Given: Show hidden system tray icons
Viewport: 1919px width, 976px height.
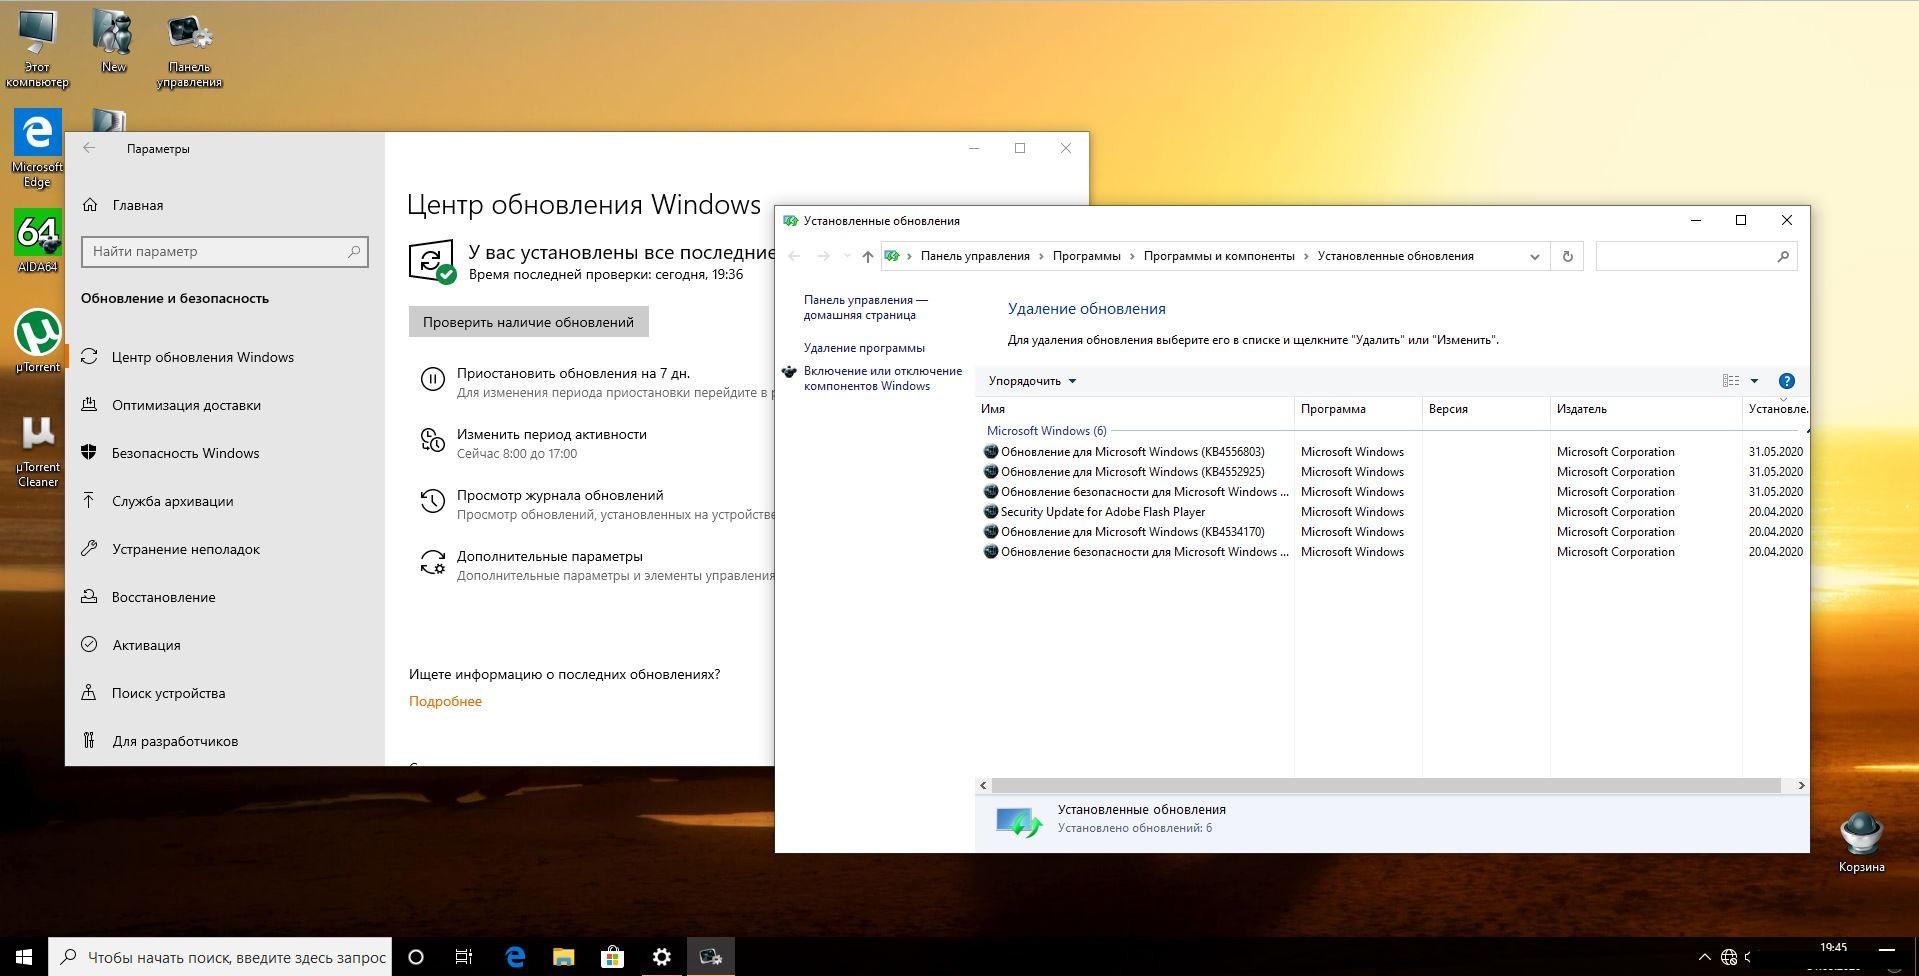Looking at the screenshot, I should click(x=1704, y=957).
